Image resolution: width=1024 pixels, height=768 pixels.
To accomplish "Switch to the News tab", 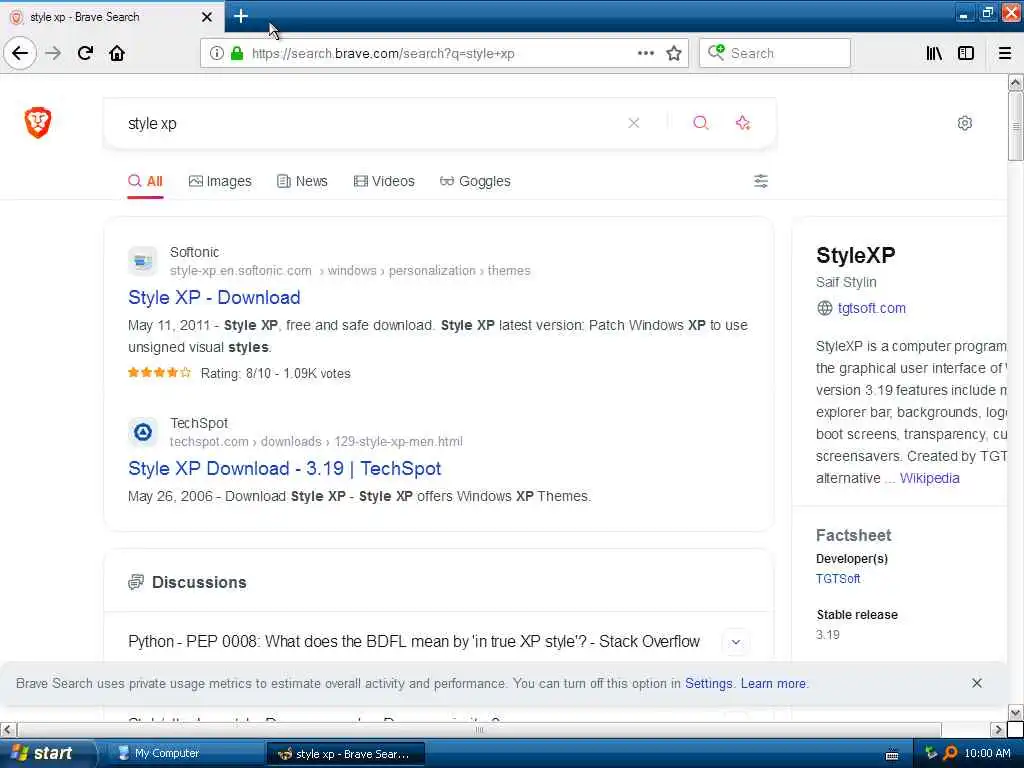I will click(302, 181).
